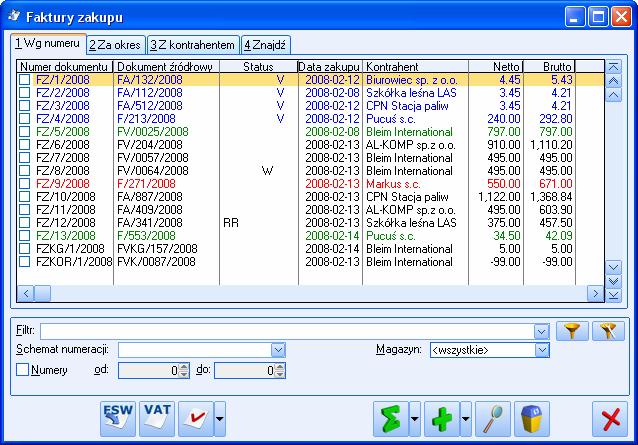Sort by Brutto column header

(x=549, y=66)
